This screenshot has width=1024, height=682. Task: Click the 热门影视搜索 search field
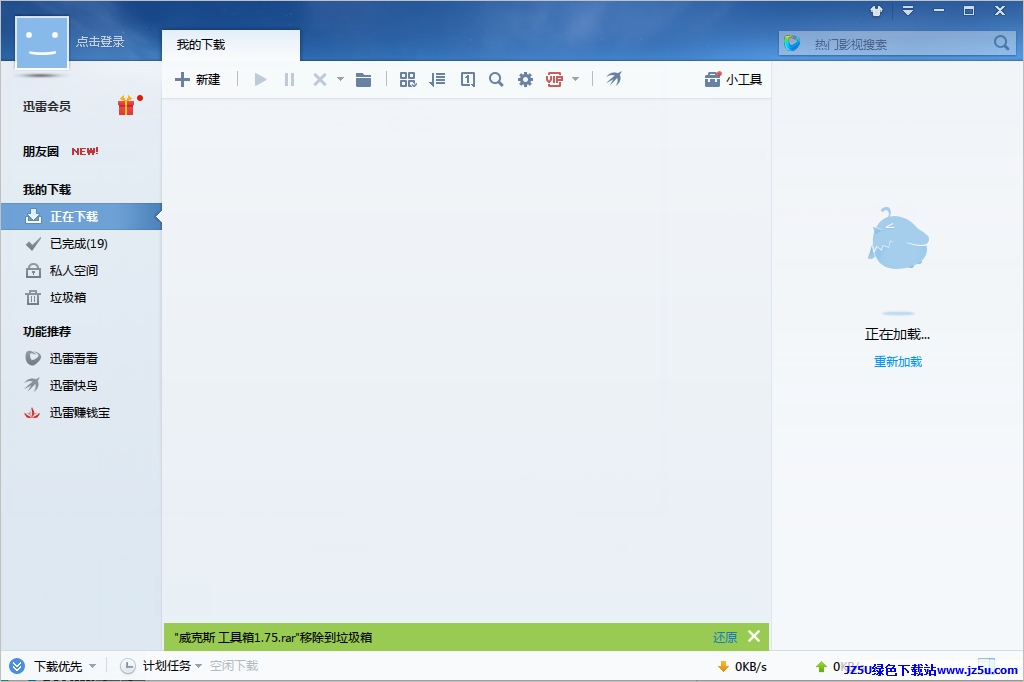pyautogui.click(x=897, y=44)
